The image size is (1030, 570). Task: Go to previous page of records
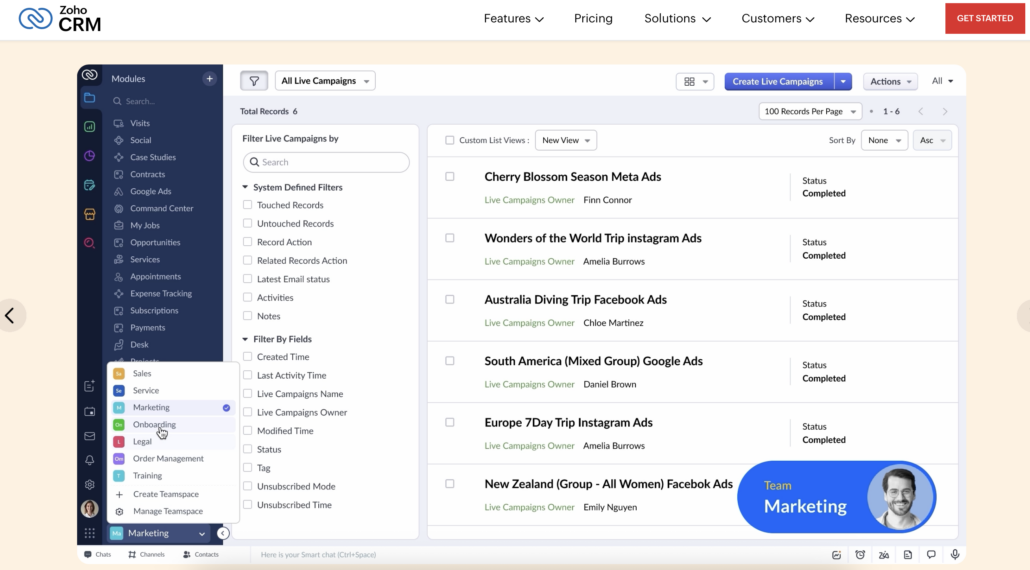coord(921,112)
